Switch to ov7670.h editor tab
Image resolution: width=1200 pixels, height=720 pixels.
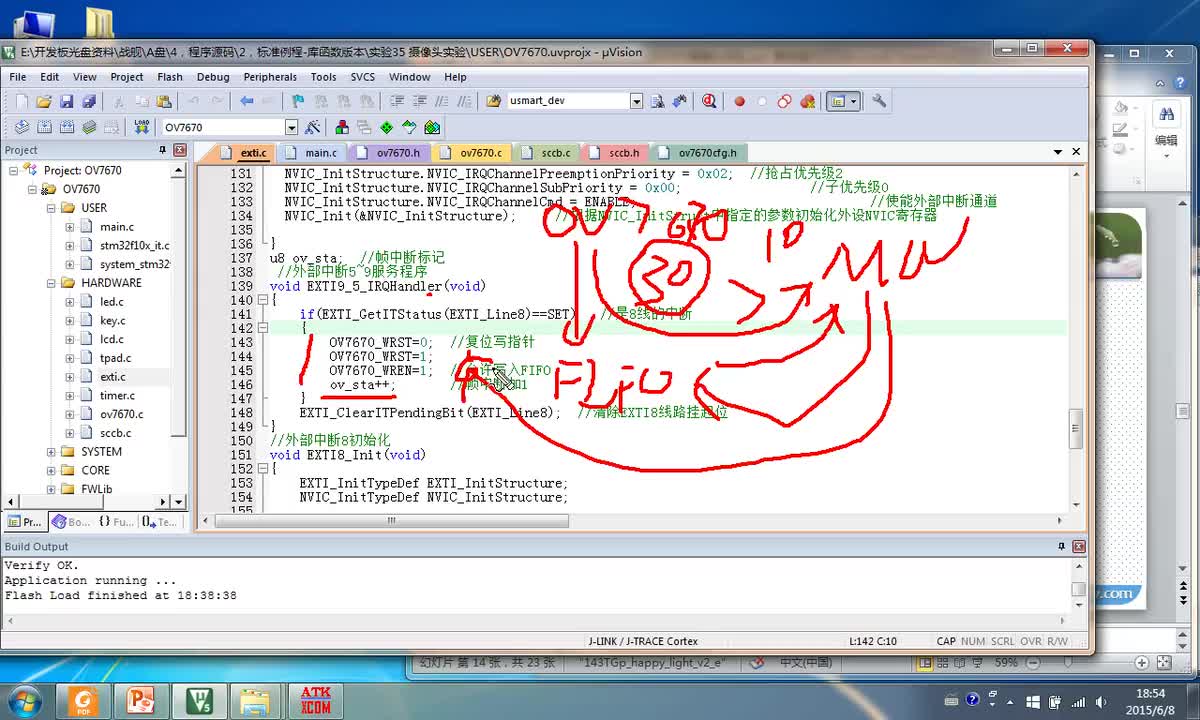[x=390, y=153]
